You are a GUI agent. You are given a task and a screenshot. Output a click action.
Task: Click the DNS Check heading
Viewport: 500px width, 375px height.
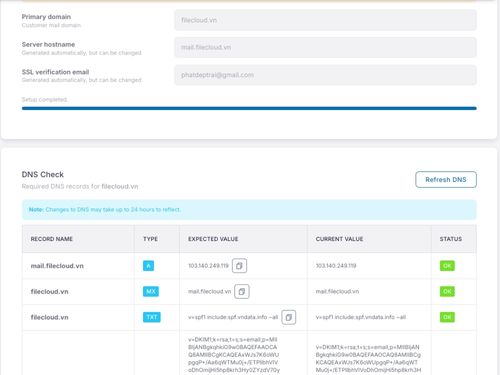point(43,174)
